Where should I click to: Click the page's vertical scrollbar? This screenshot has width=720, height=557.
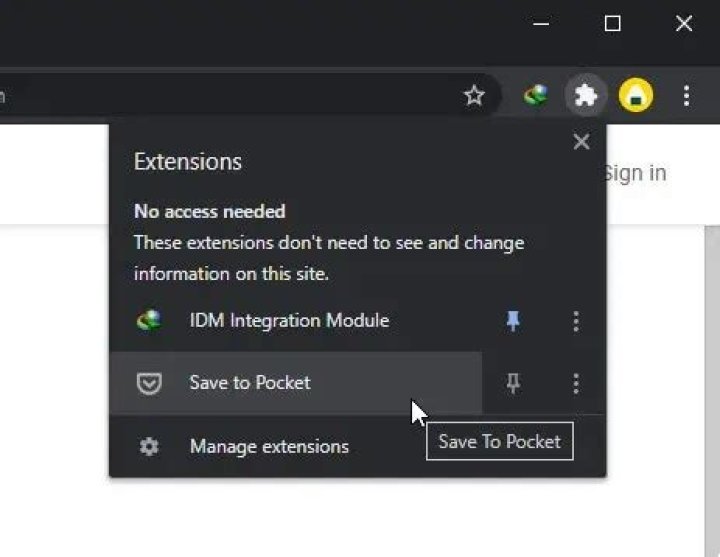tap(712, 390)
